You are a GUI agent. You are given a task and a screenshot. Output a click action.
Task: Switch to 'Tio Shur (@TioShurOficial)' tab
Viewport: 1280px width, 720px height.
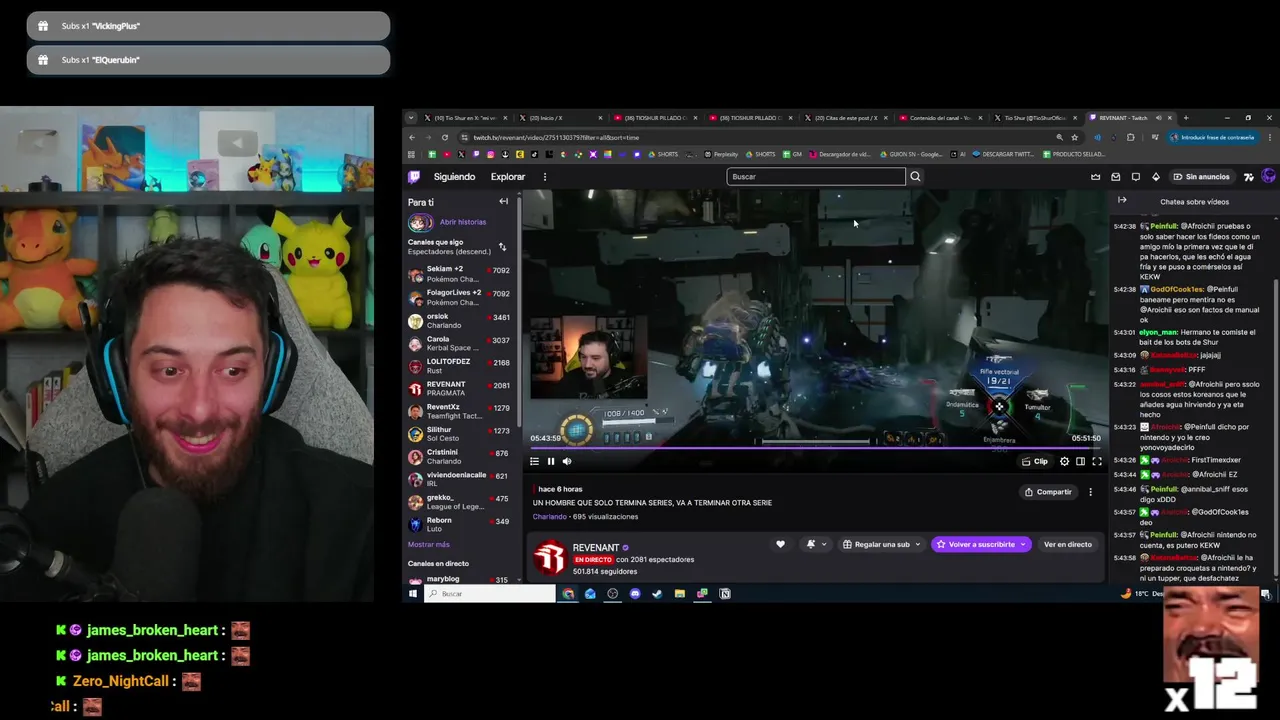pos(1034,118)
